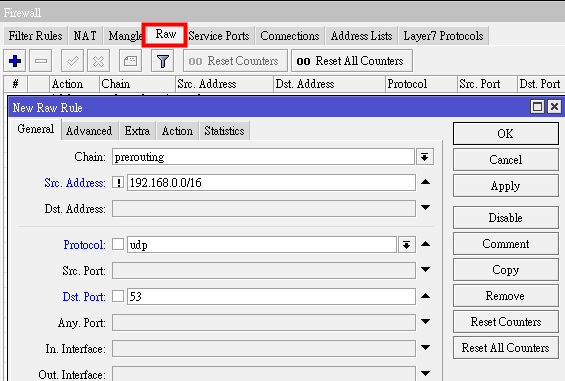The width and height of the screenshot is (565, 381).
Task: Click the In. Interface input field
Action: 264,349
